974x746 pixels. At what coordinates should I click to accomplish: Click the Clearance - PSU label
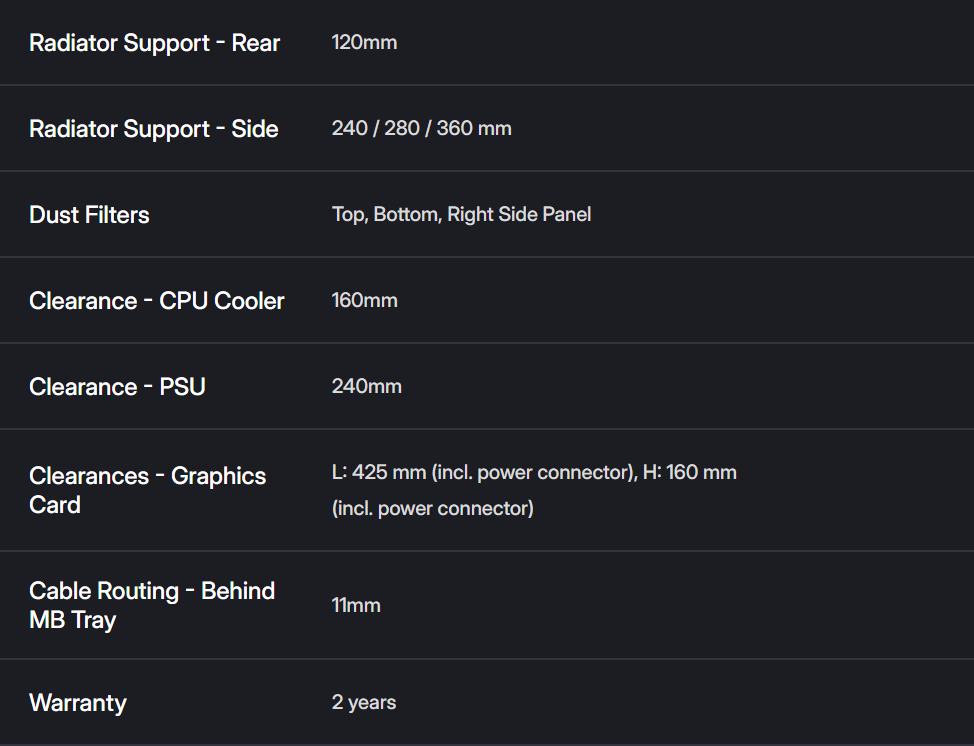[x=117, y=387]
